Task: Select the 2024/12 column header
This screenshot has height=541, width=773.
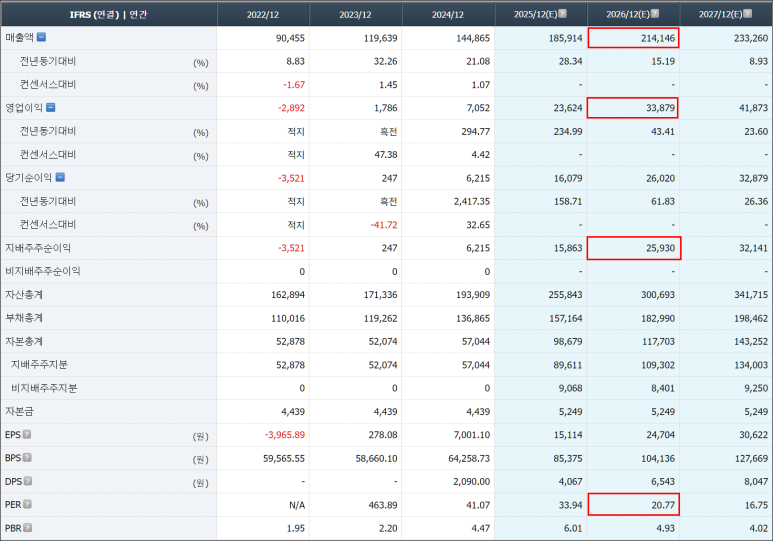Action: [448, 14]
